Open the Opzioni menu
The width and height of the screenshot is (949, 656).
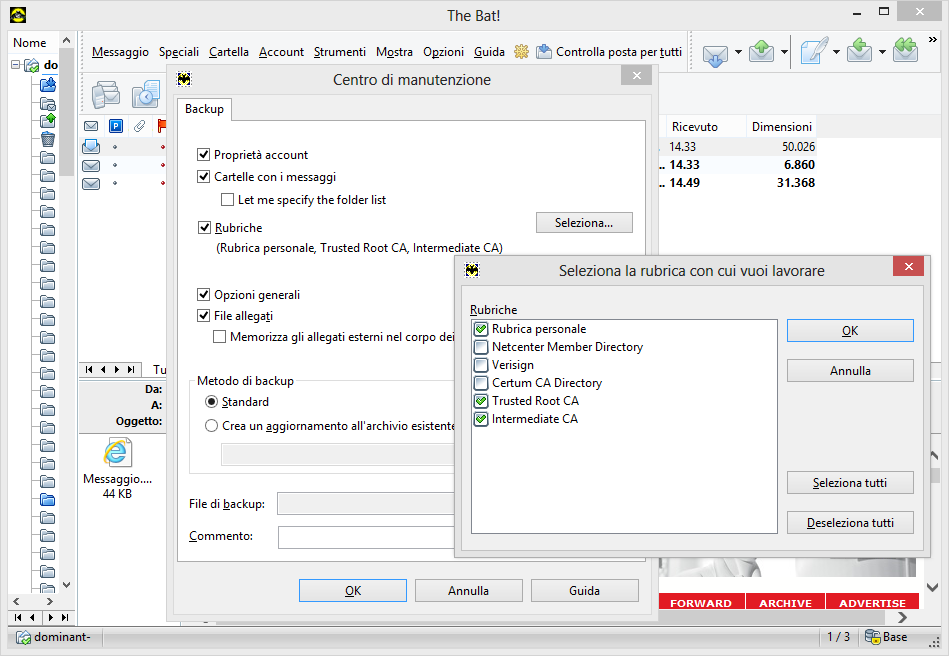[444, 52]
